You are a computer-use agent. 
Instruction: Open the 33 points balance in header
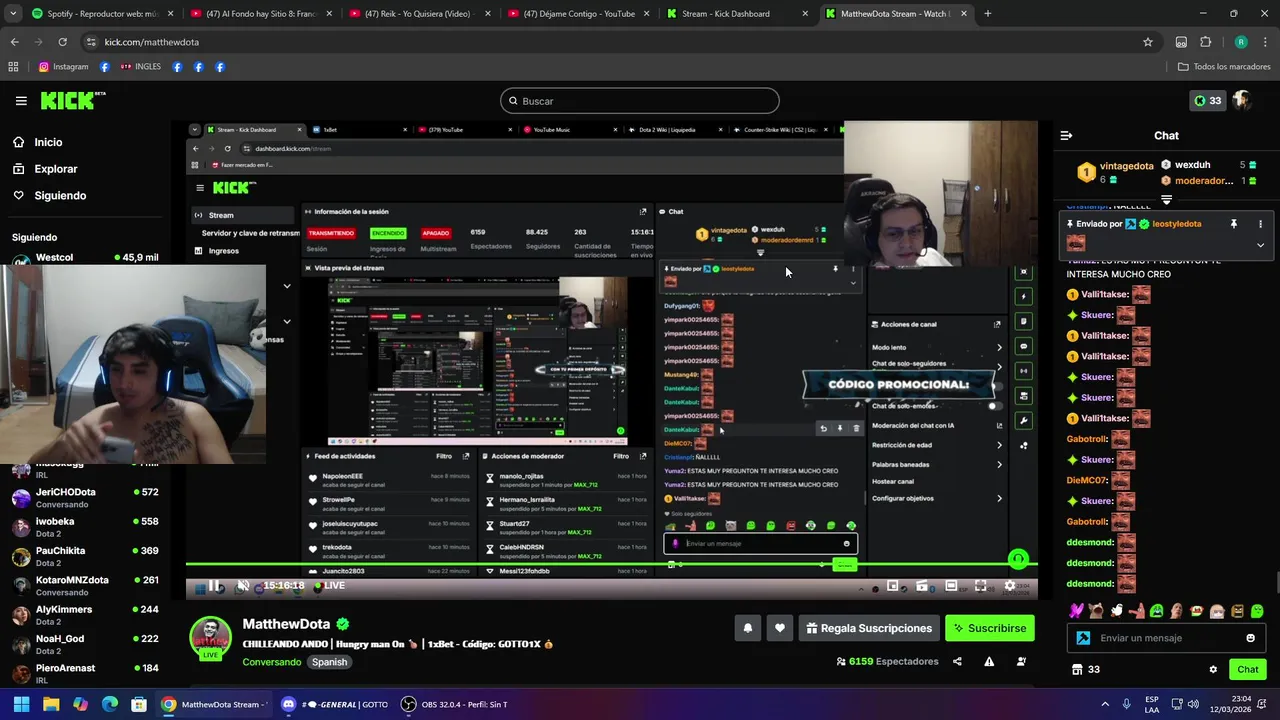pyautogui.click(x=1207, y=101)
